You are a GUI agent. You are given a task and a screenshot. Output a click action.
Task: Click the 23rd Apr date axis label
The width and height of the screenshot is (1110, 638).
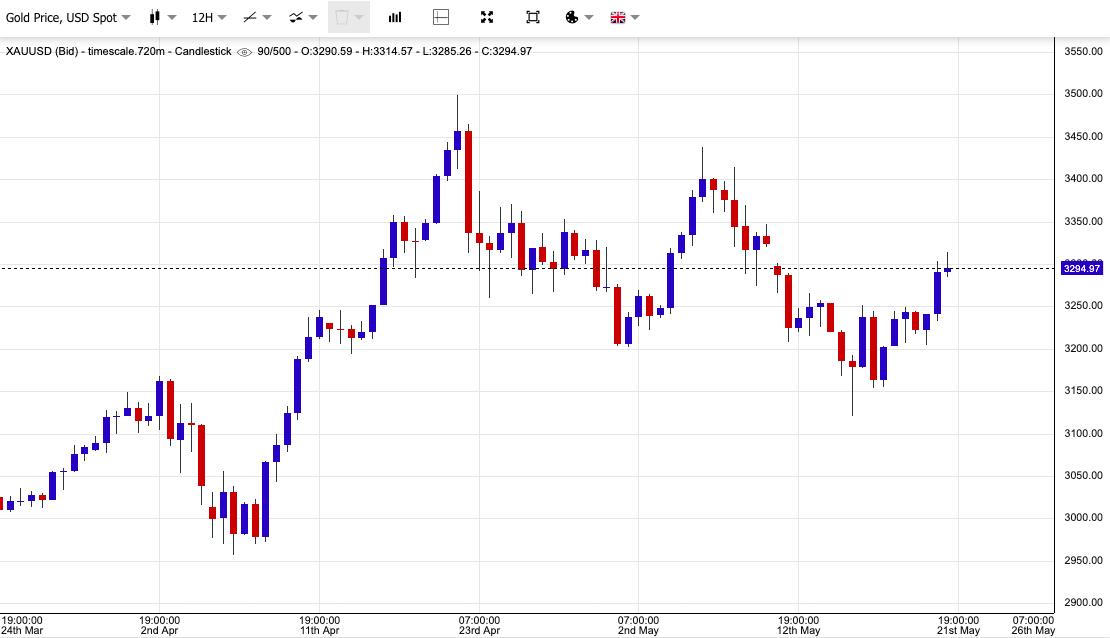479,630
